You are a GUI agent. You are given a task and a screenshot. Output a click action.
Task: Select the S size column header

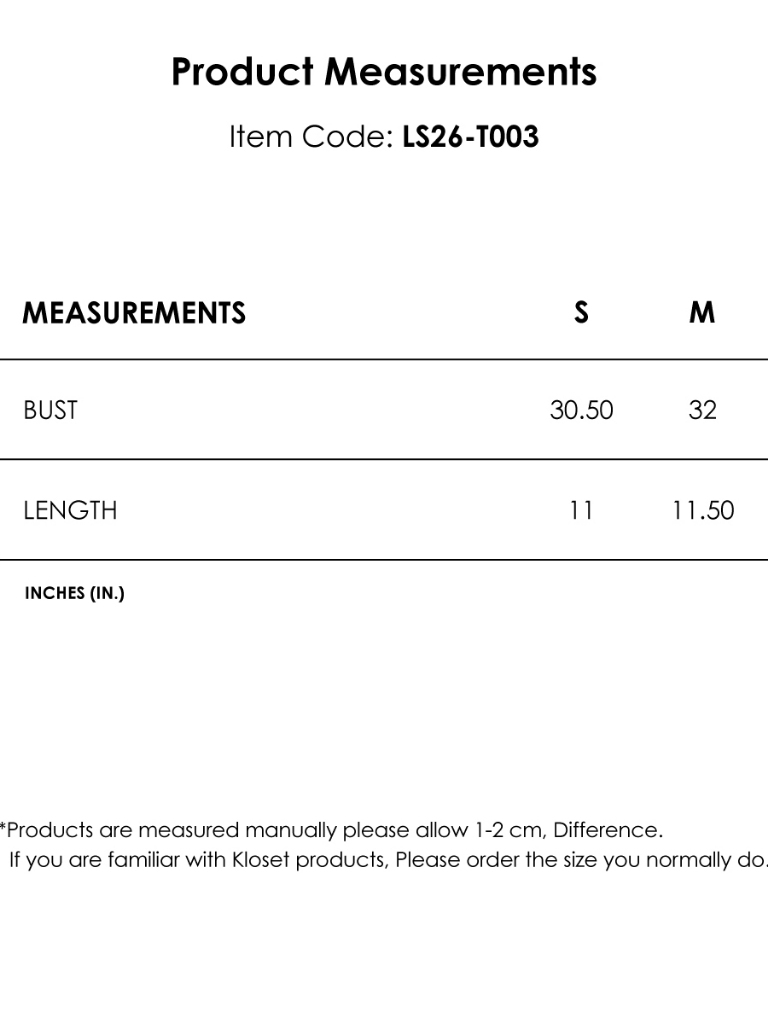pos(581,313)
